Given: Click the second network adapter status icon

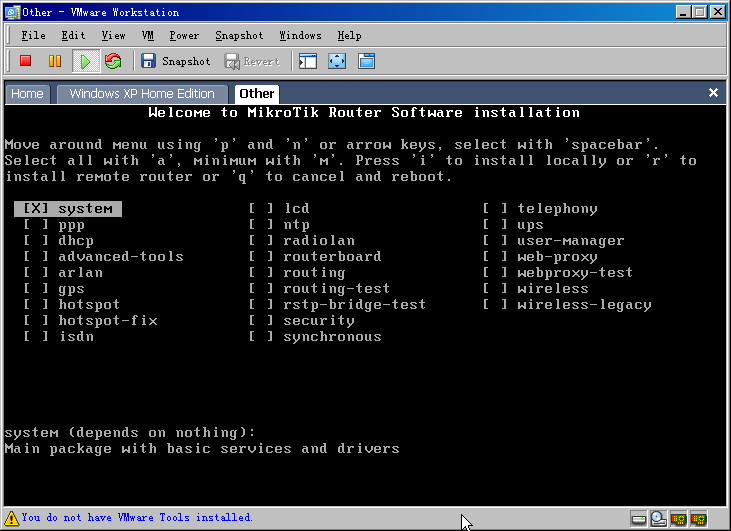Looking at the screenshot, I should click(x=699, y=518).
